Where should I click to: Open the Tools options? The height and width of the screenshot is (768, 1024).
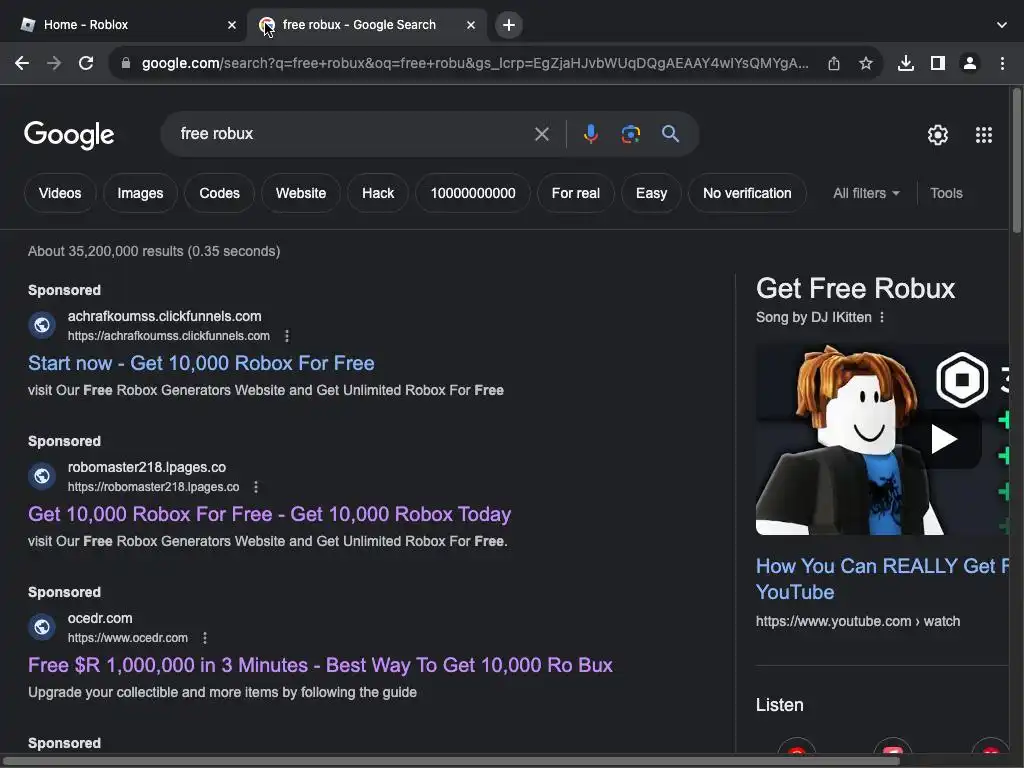[x=946, y=193]
